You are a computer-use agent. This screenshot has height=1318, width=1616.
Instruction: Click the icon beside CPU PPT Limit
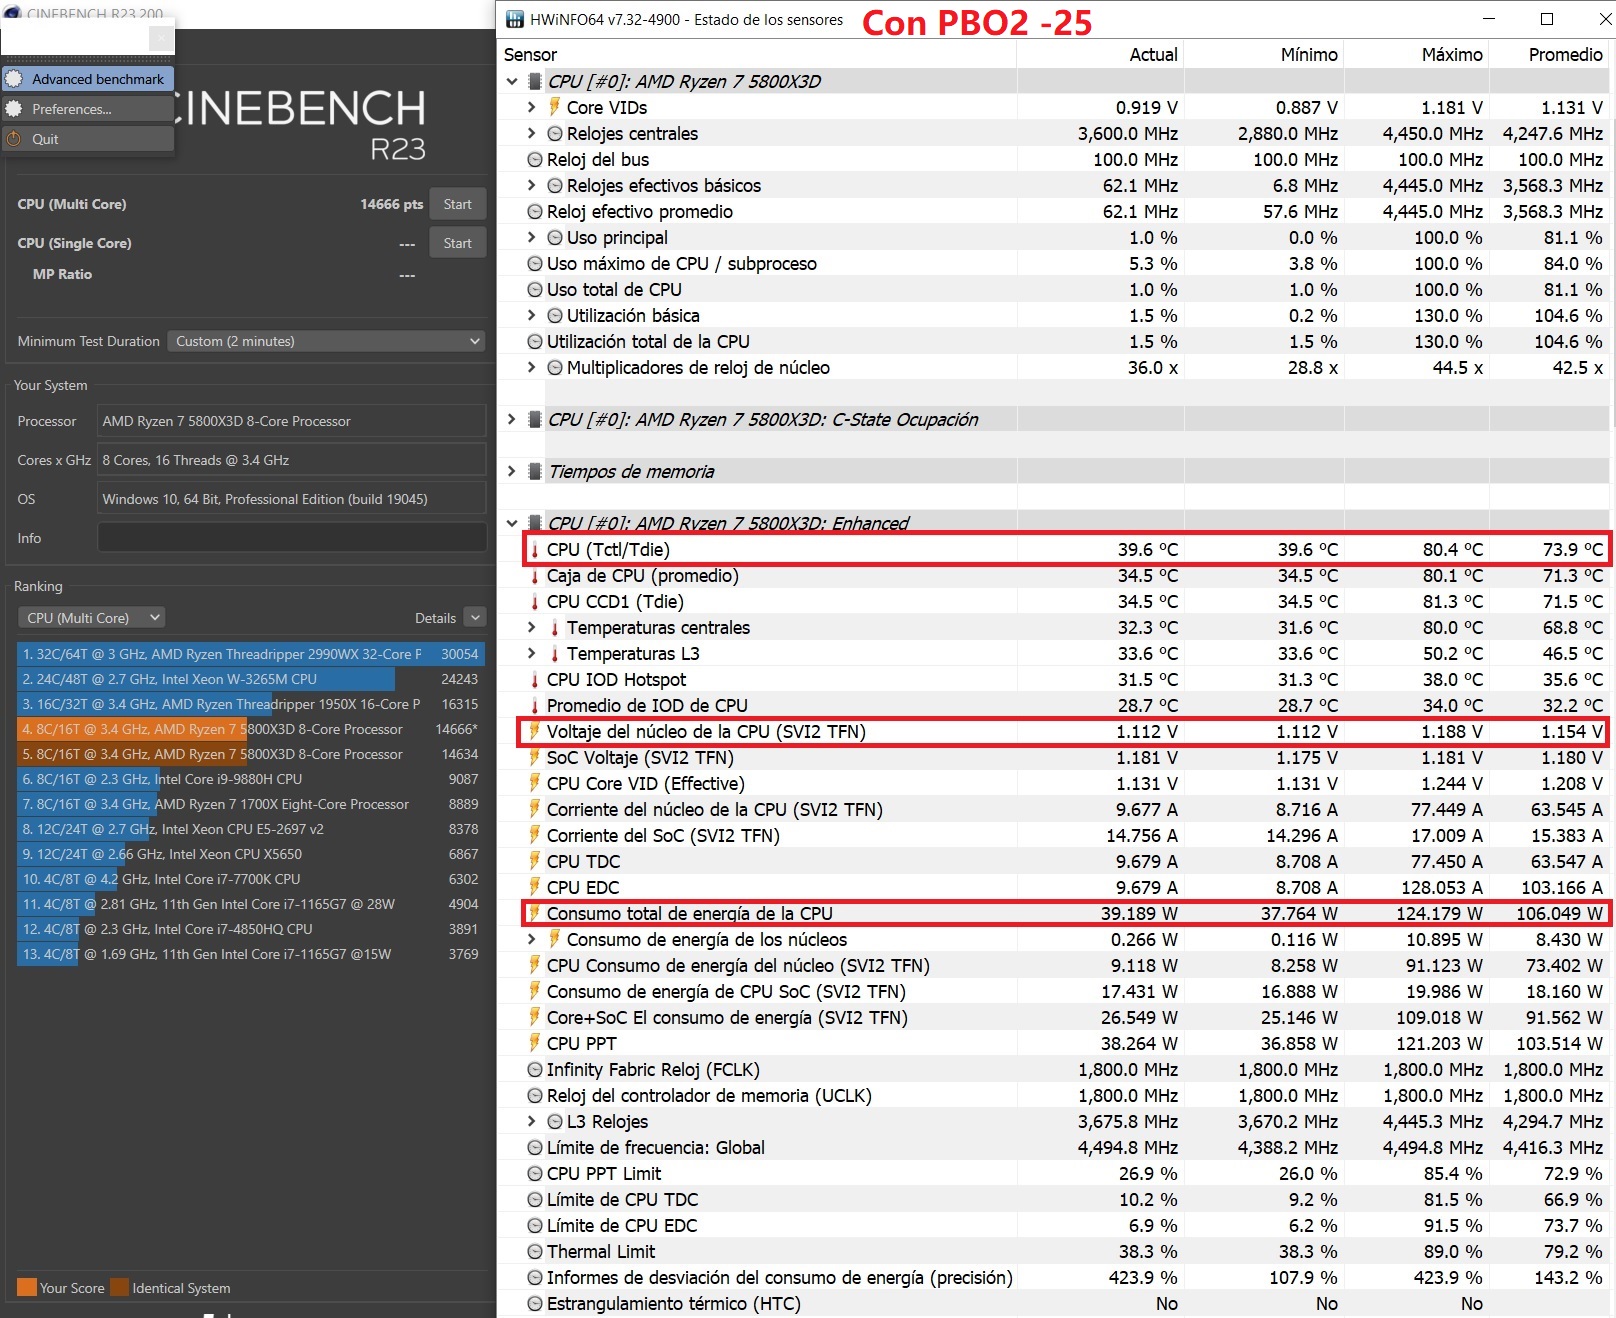[x=535, y=1173]
